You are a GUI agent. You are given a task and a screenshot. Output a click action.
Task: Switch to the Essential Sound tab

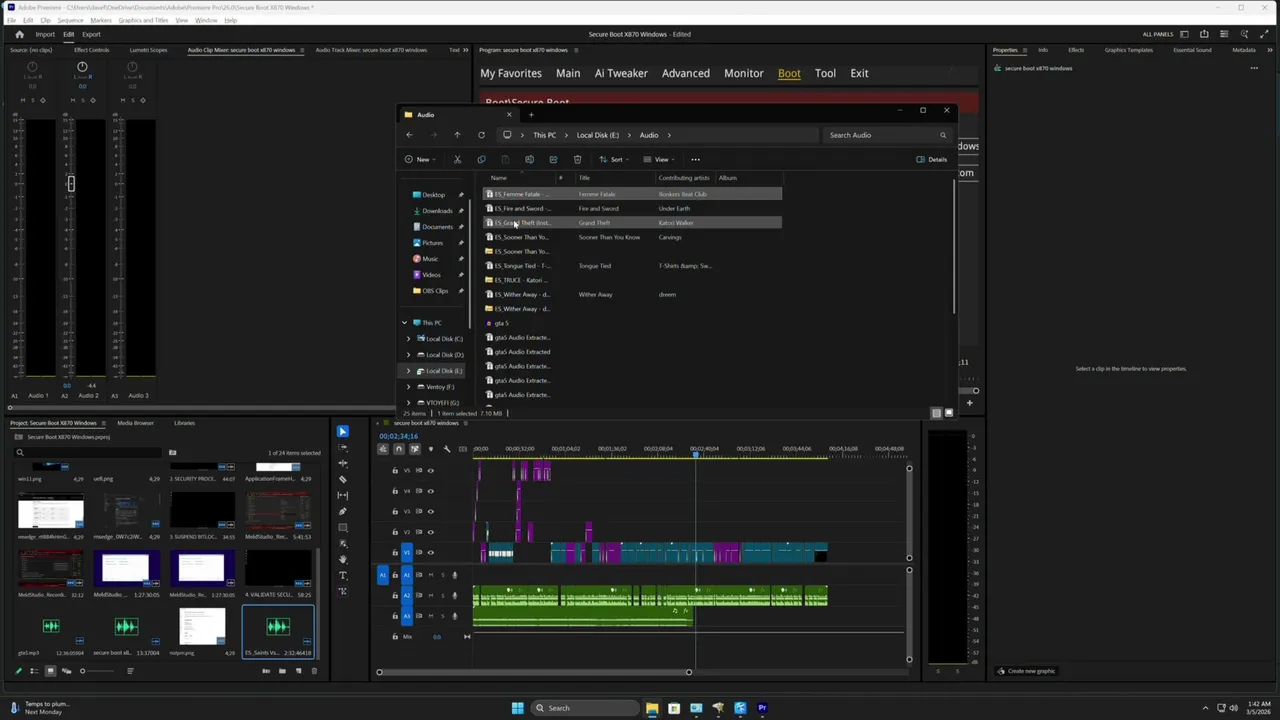click(1191, 50)
